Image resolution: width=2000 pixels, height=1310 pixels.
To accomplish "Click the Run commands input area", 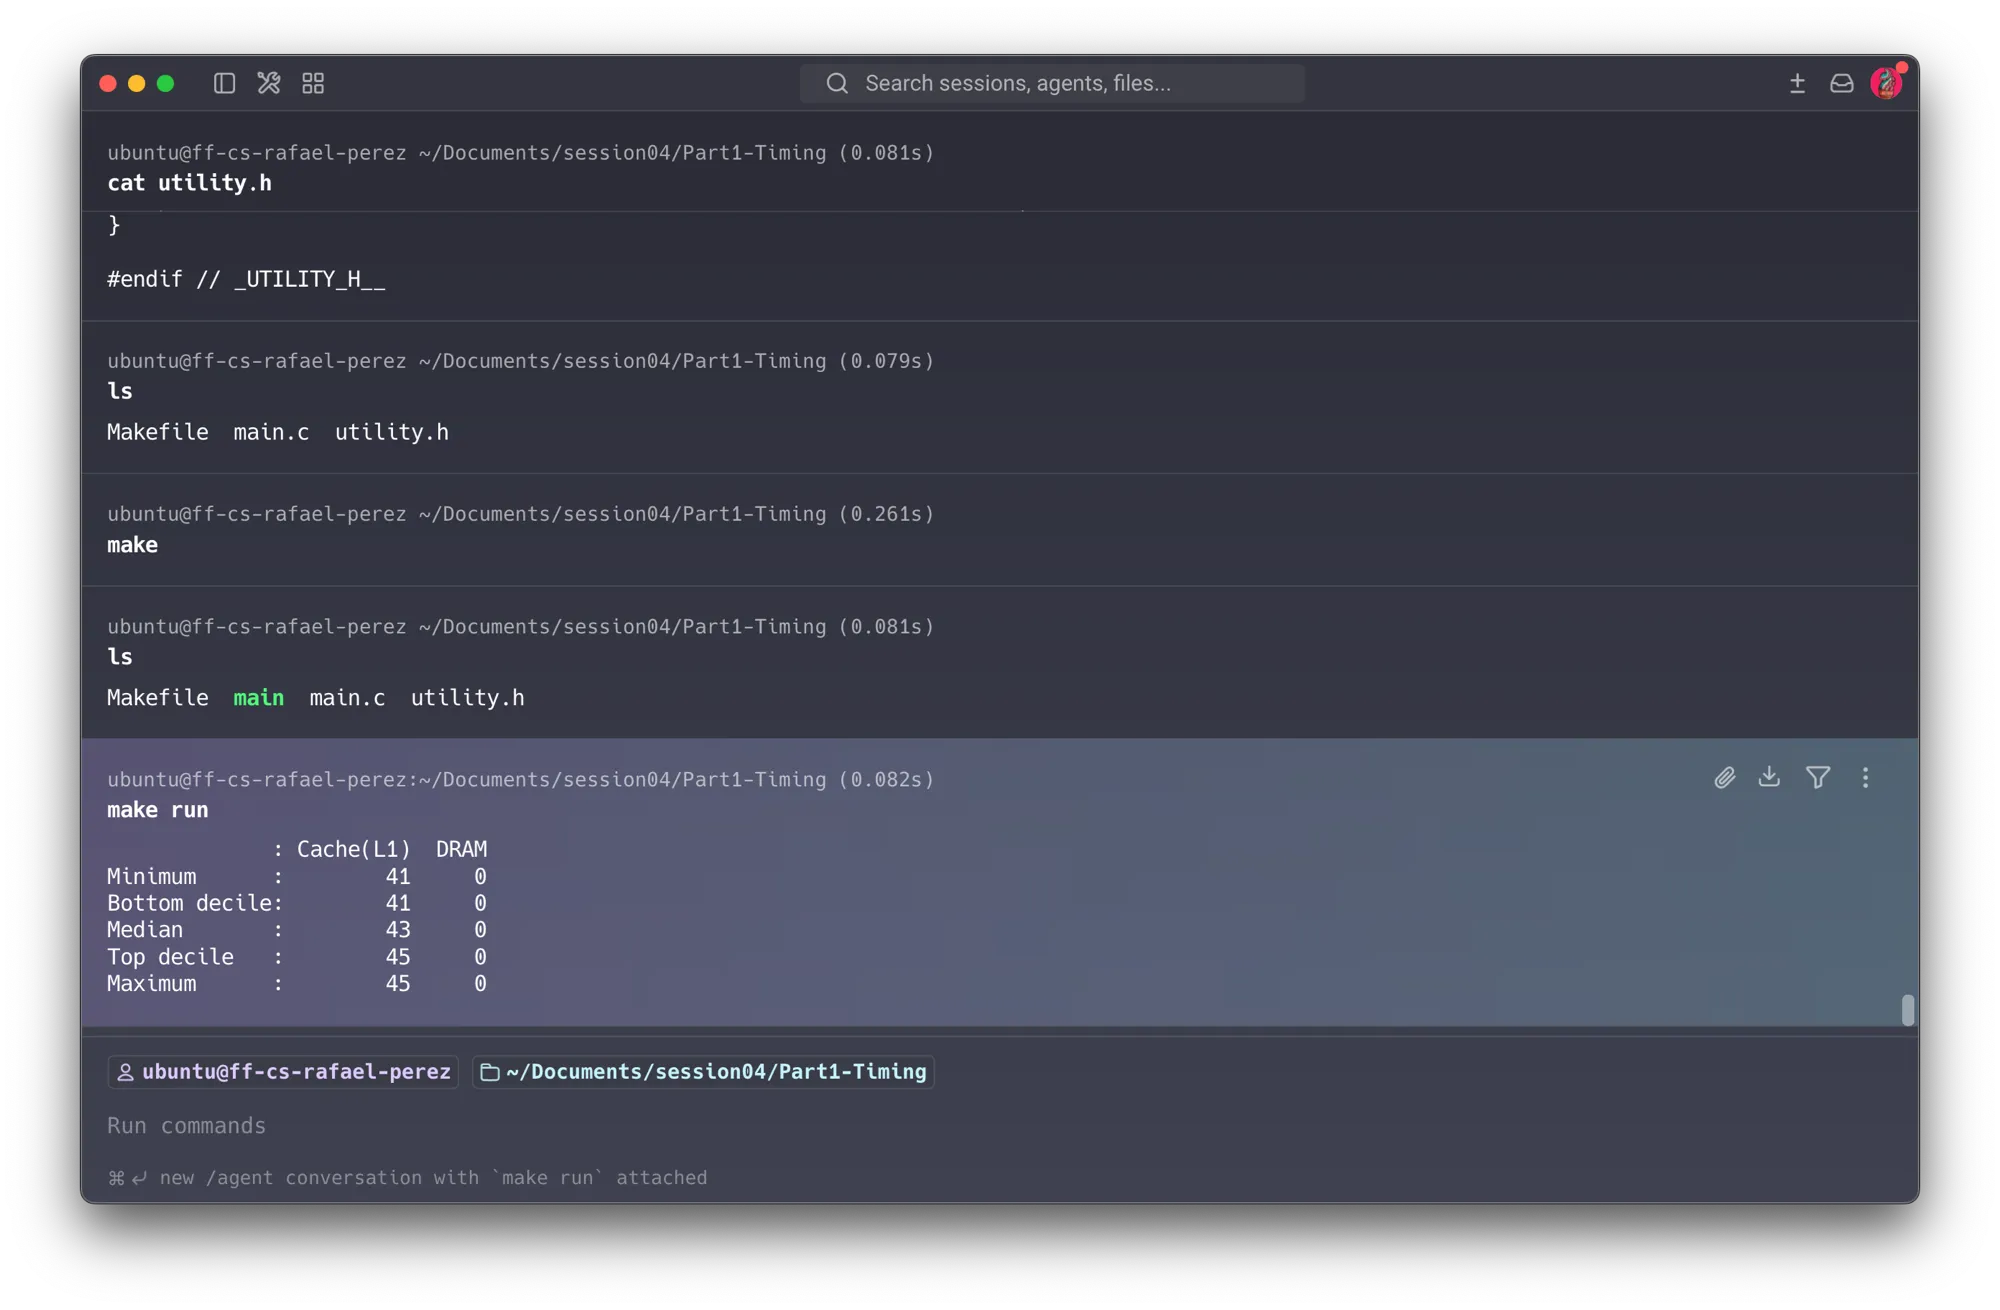I will [x=1000, y=1125].
